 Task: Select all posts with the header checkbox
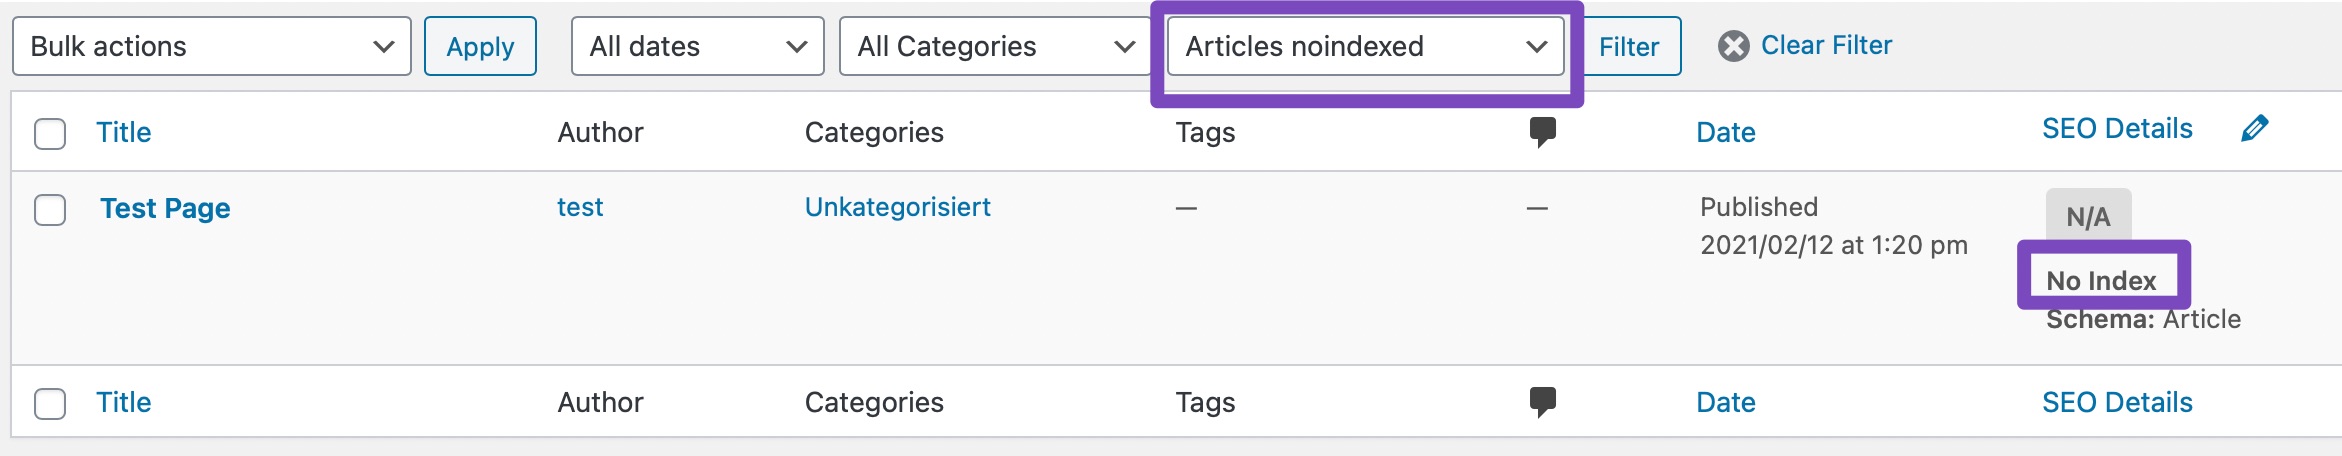point(50,133)
